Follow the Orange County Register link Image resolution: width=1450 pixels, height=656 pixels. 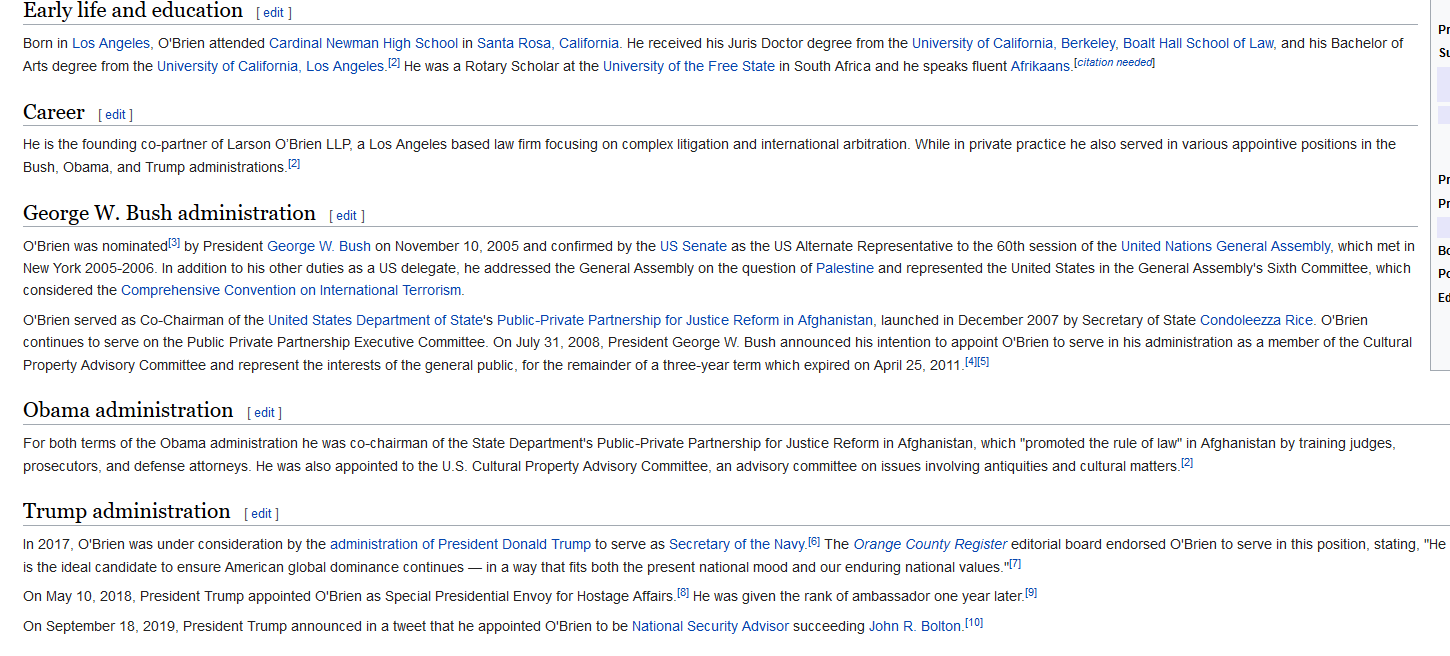pyautogui.click(x=930, y=544)
